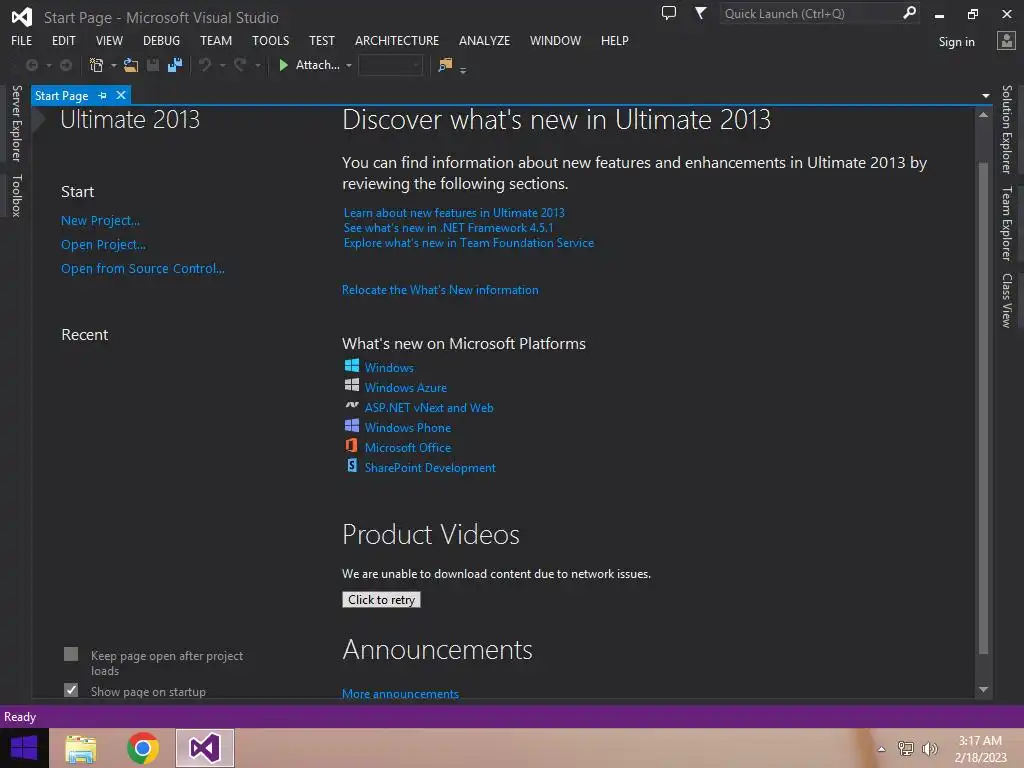Screen dimensions: 1024x768
Task: Click the New Project... link
Action: click(x=101, y=221)
